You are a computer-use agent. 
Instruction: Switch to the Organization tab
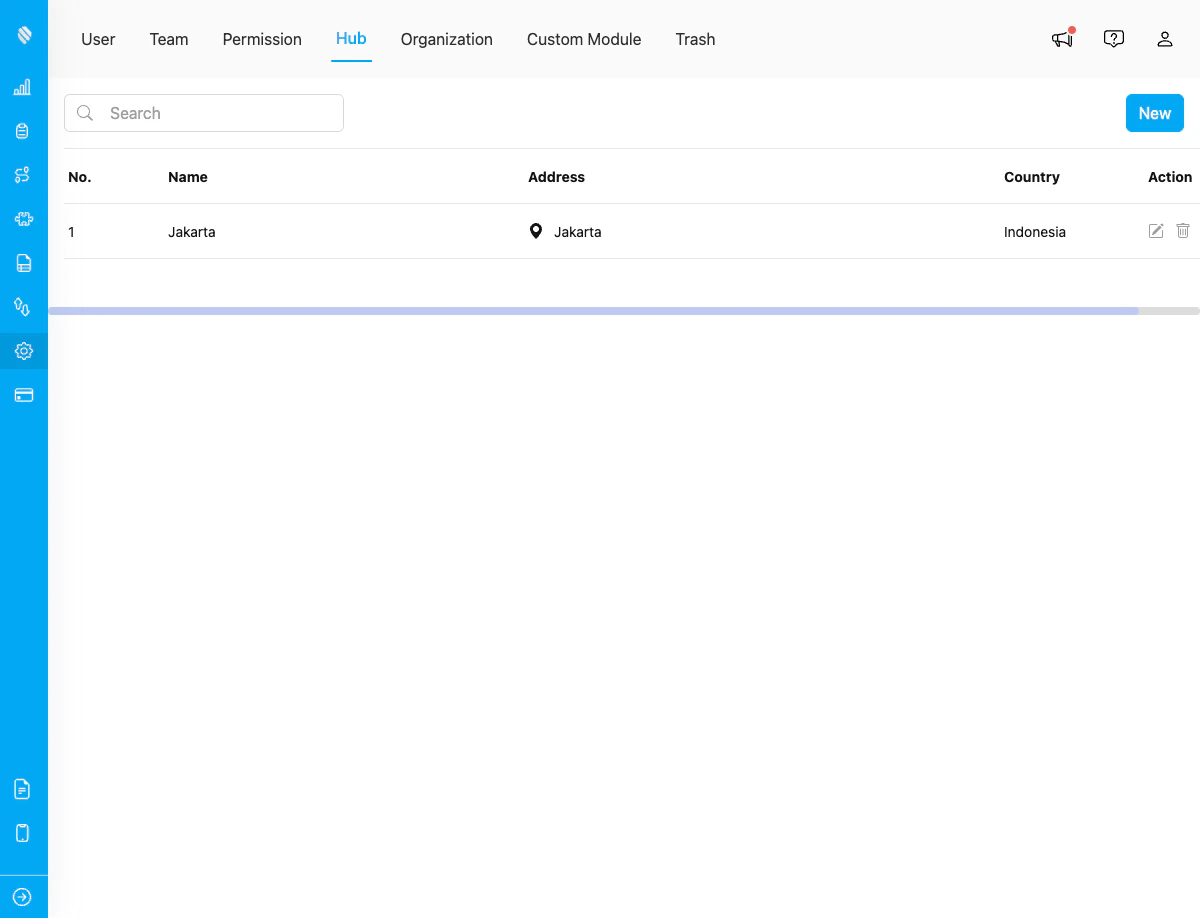447,39
